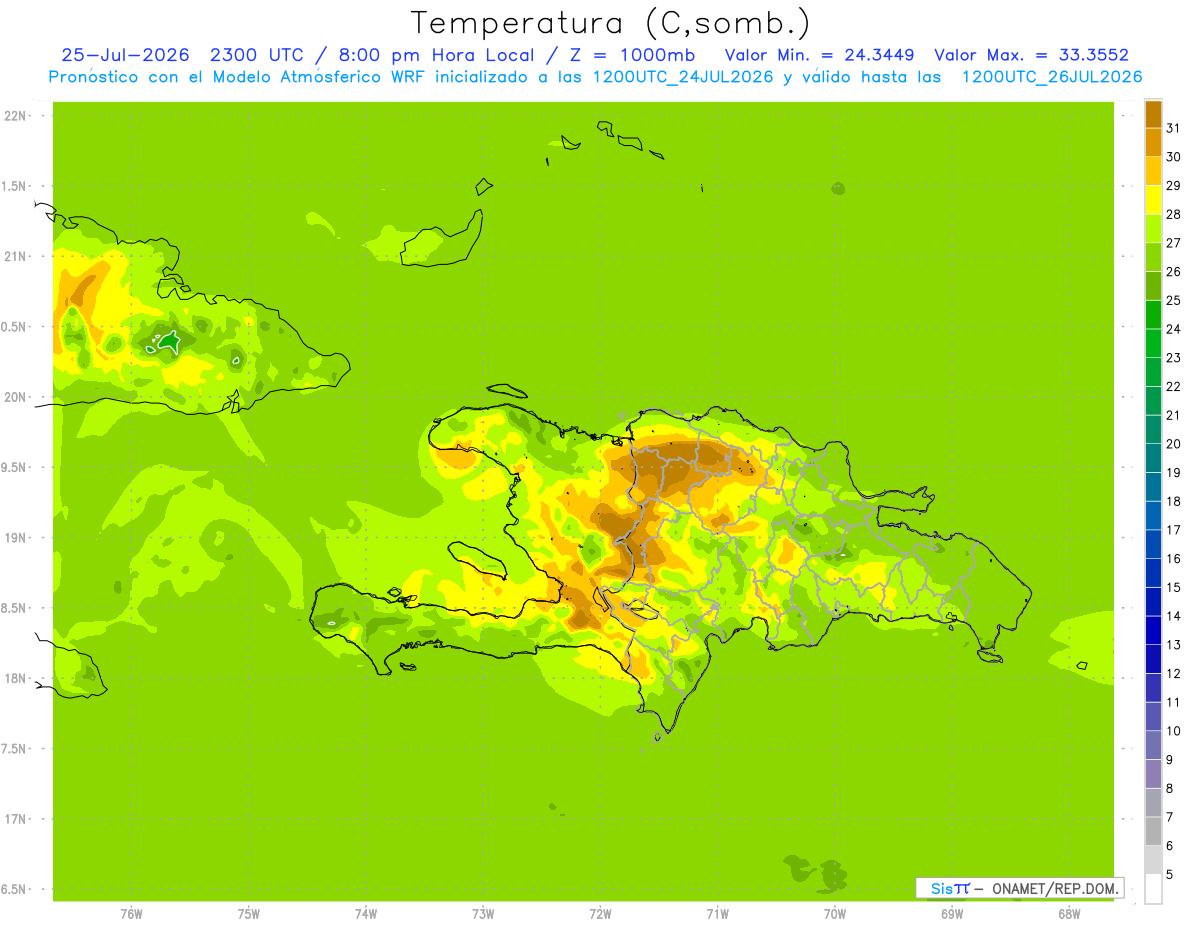Pick the purple swatch between 9 and 10
1200x927 pixels.
(x=1153, y=745)
